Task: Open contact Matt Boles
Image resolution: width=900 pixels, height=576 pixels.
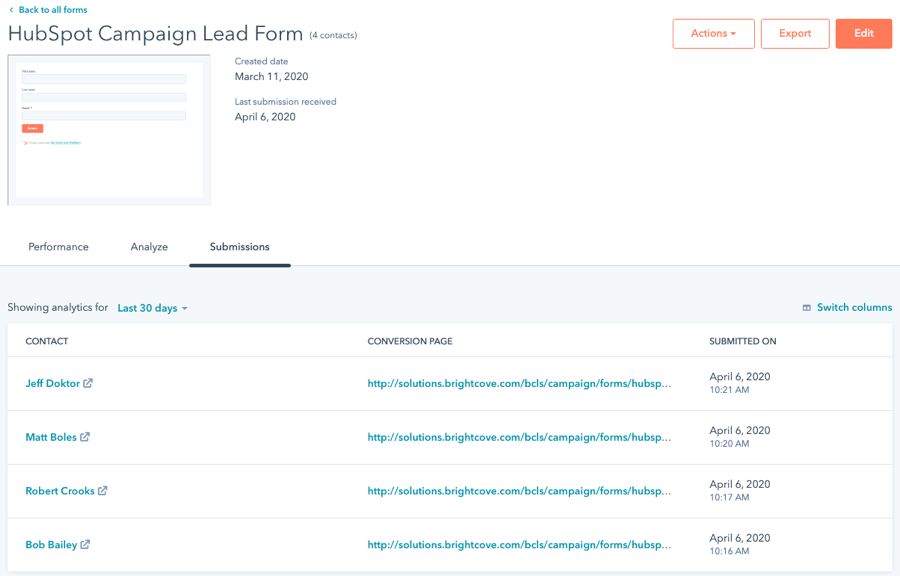Action: tap(51, 437)
